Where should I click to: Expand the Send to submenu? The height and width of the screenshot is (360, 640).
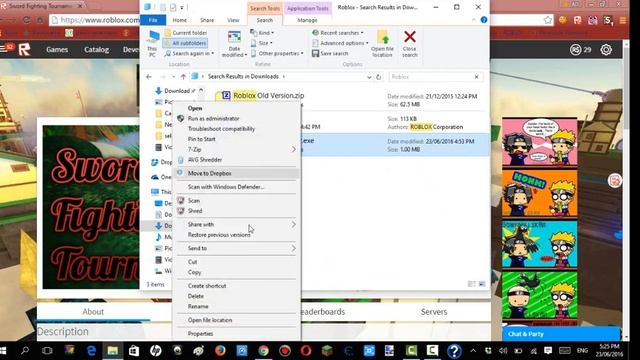[237, 248]
